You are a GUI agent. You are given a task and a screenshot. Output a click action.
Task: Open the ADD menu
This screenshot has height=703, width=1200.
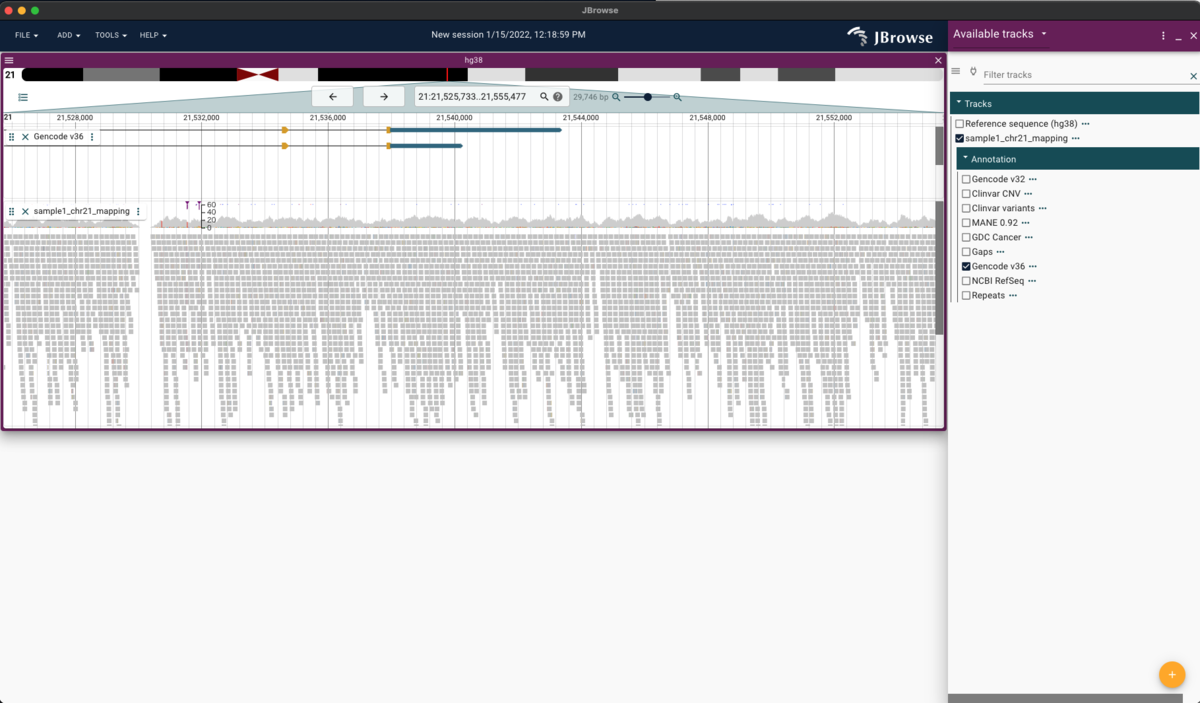[69, 35]
